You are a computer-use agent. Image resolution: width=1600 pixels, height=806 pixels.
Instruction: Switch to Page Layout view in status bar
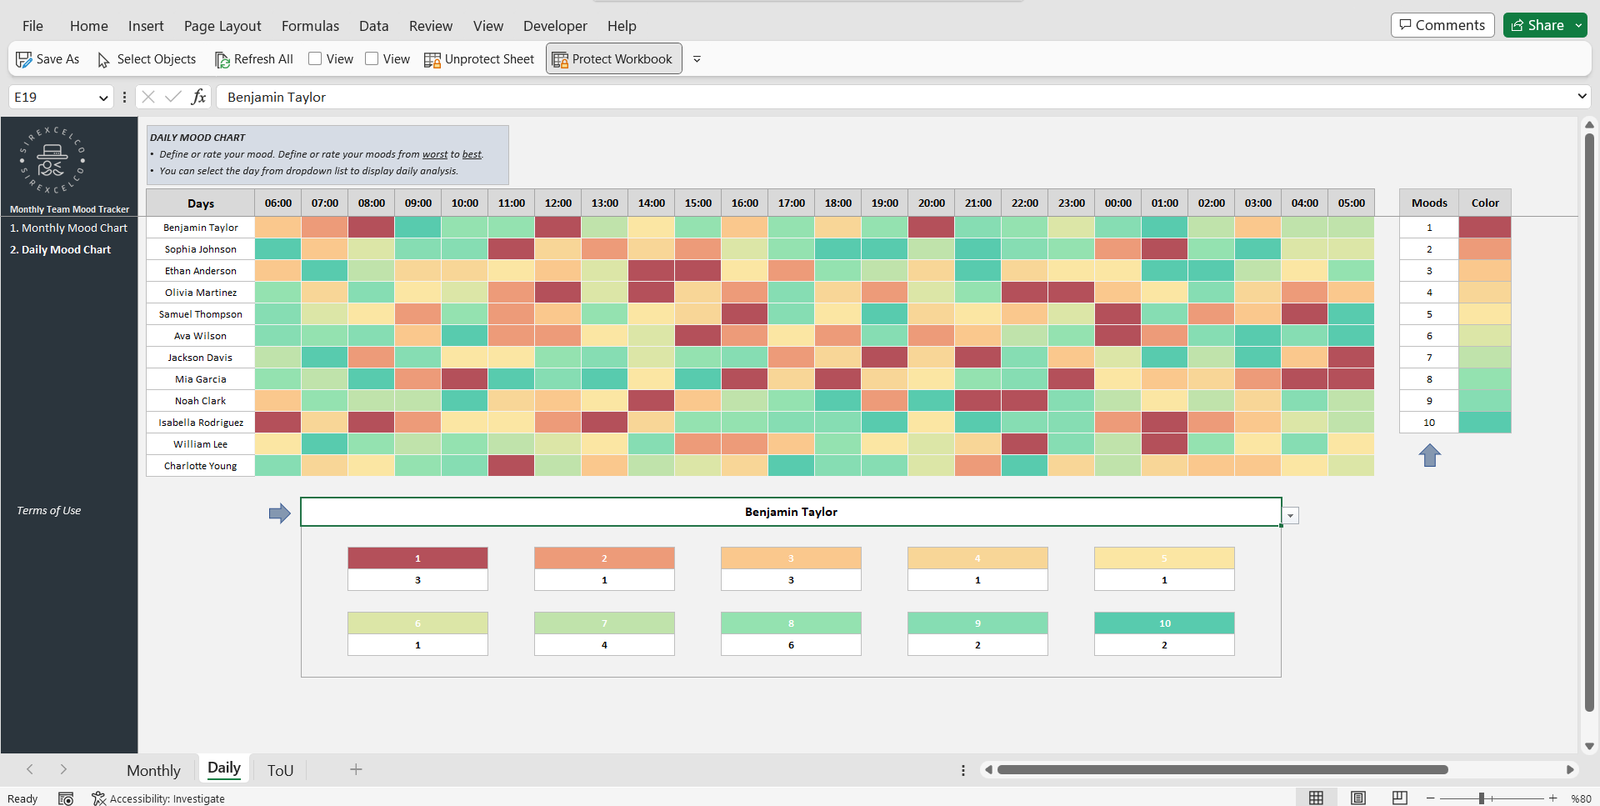(x=1358, y=798)
